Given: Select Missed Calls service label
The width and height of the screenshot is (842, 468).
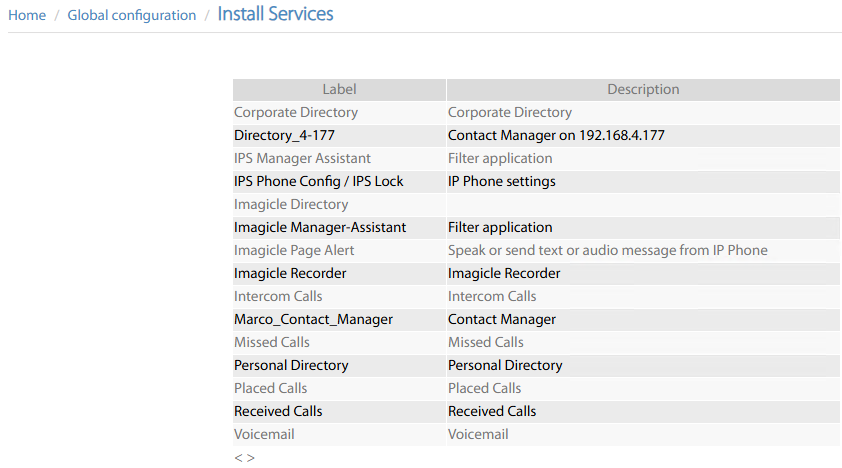Looking at the screenshot, I should point(271,342).
